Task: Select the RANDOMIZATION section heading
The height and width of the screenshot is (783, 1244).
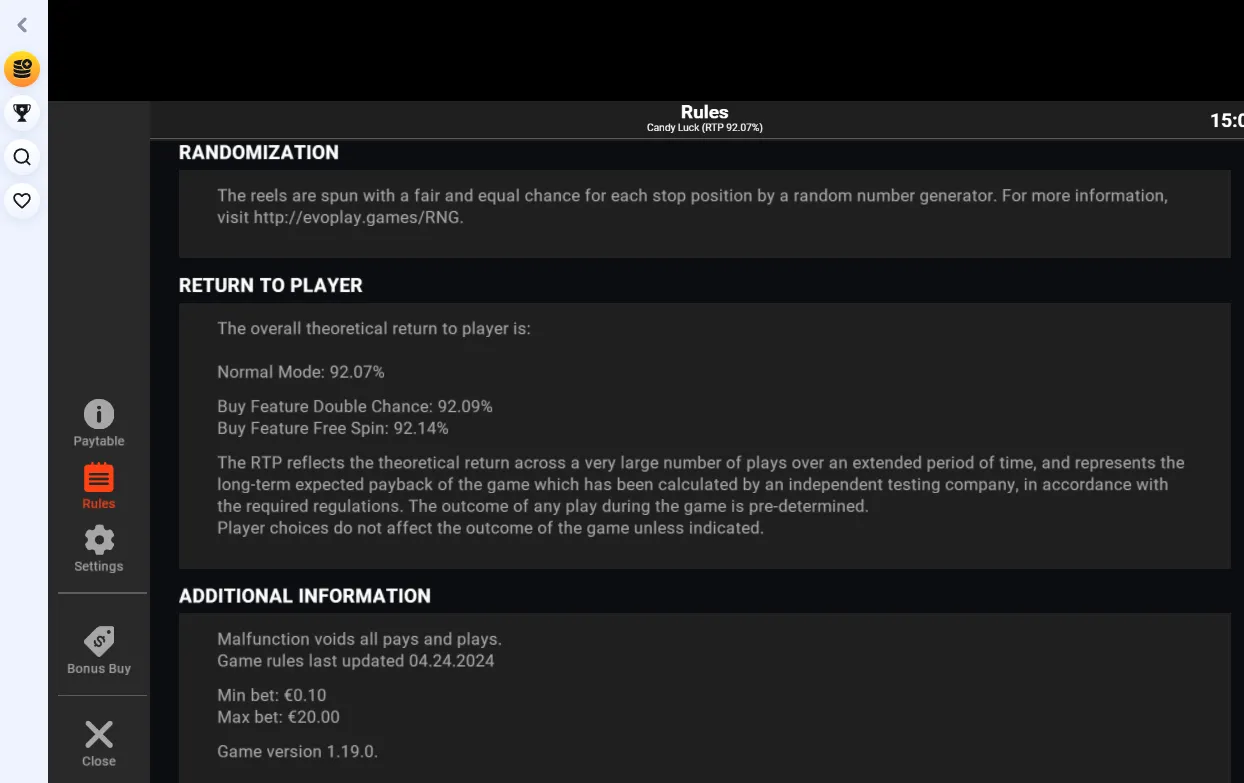Action: 259,152
